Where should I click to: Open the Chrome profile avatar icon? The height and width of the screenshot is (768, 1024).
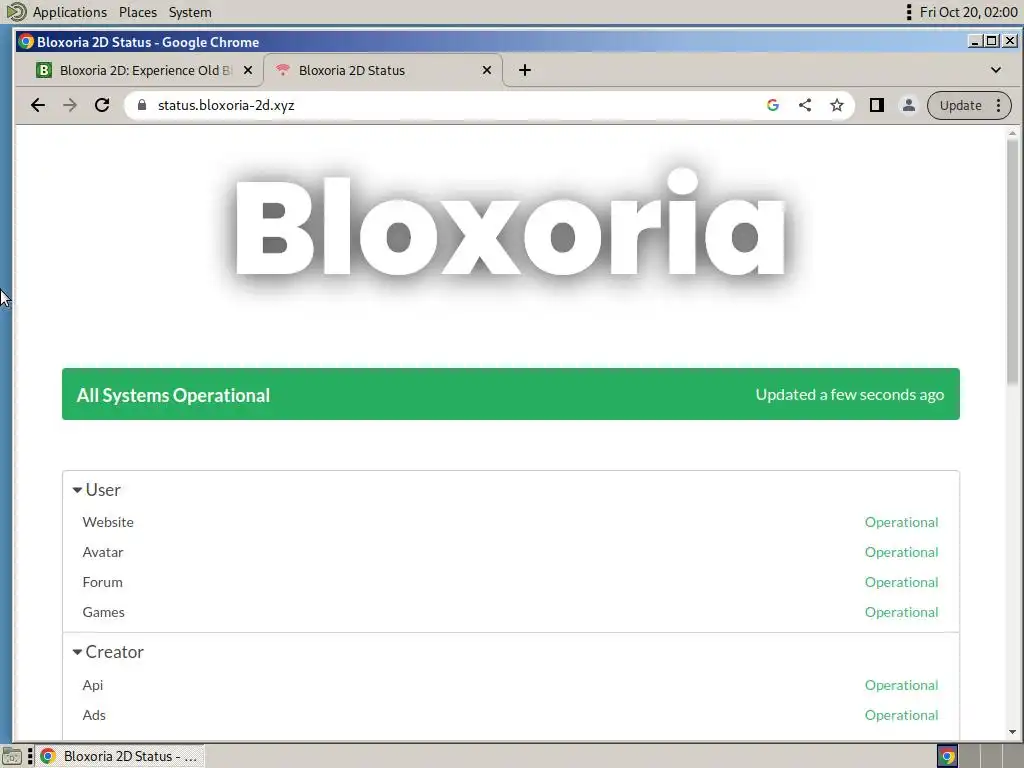(x=908, y=105)
